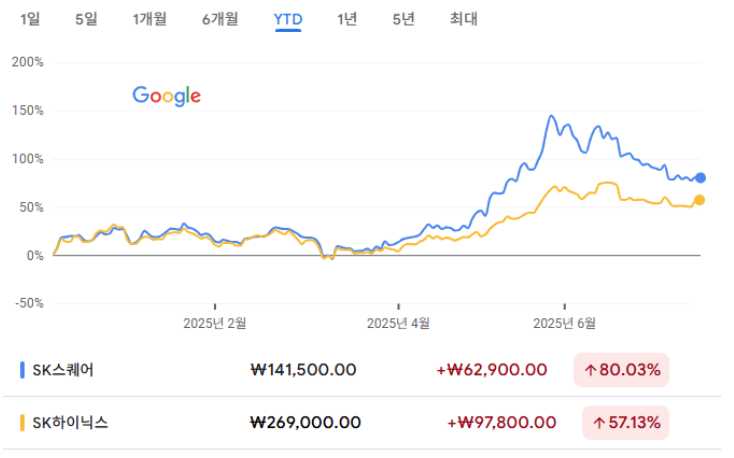Click the blue SK스퀘어 endpoint dot
This screenshot has height=458, width=734.
700,177
